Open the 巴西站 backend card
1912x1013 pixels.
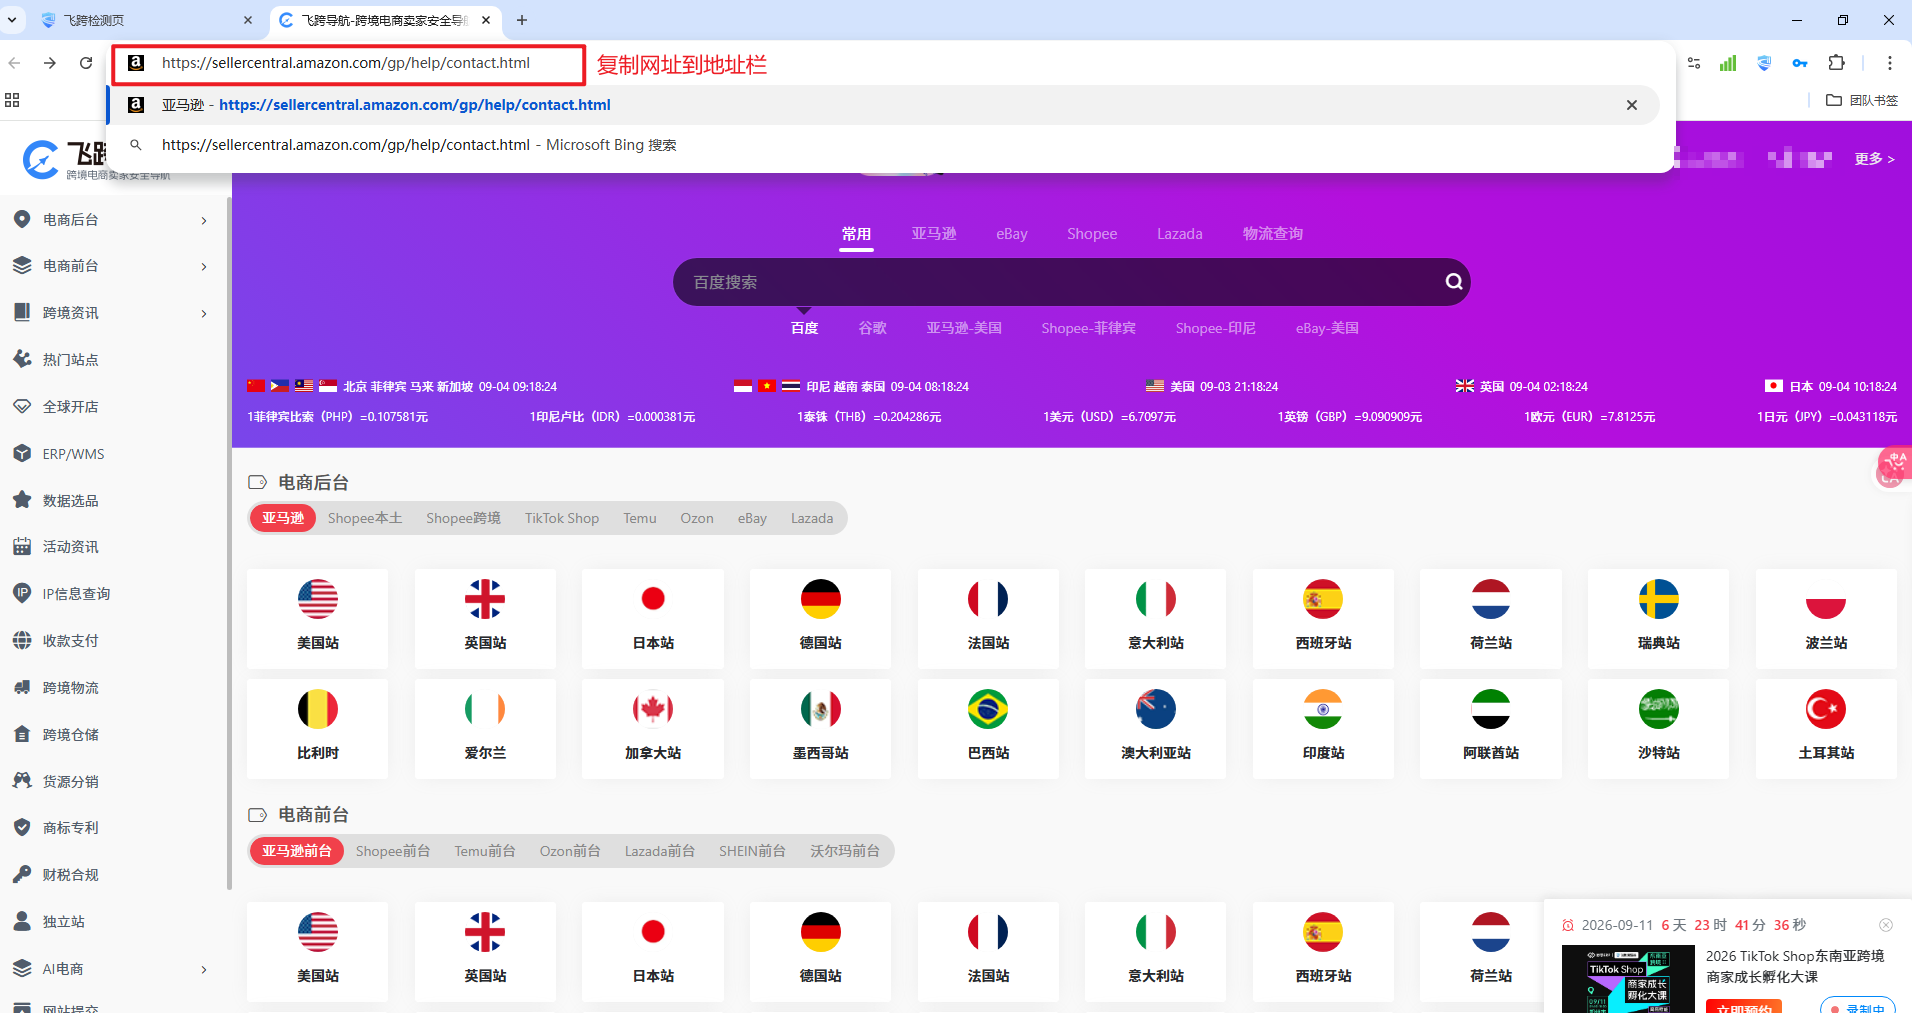(988, 729)
